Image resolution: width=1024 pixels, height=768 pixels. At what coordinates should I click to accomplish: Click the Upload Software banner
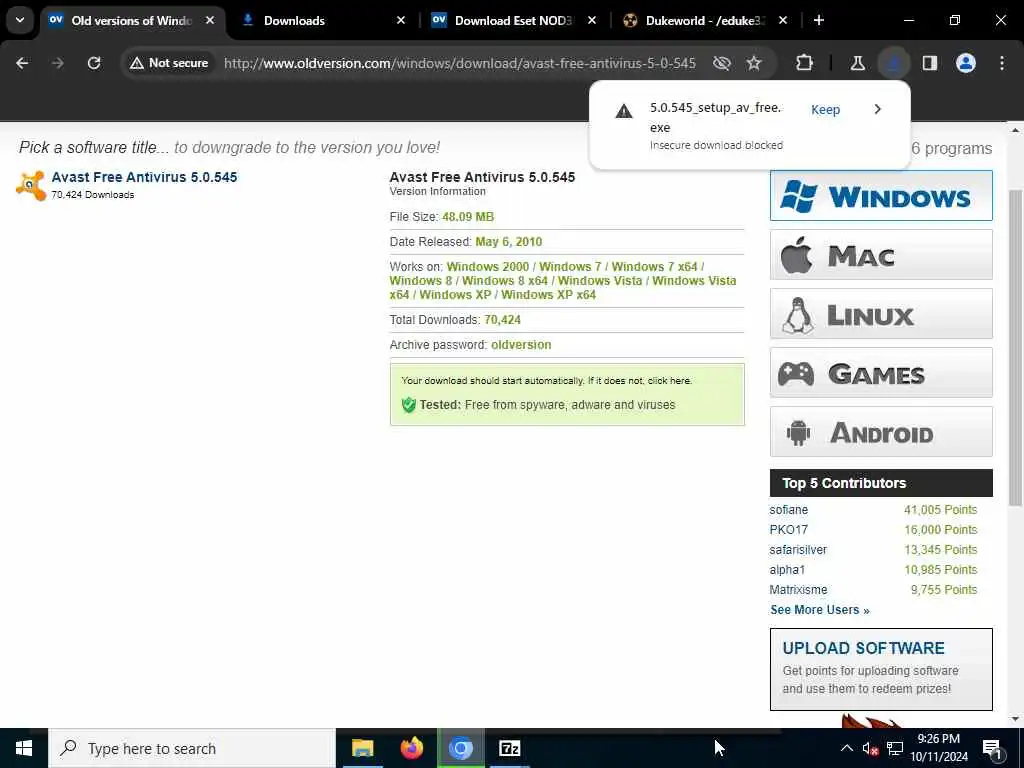tap(881, 669)
